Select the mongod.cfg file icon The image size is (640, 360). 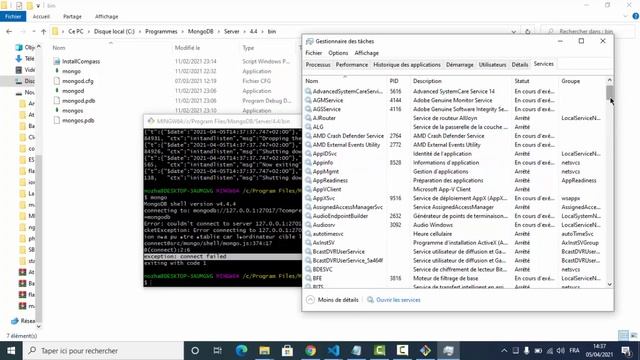[57, 81]
